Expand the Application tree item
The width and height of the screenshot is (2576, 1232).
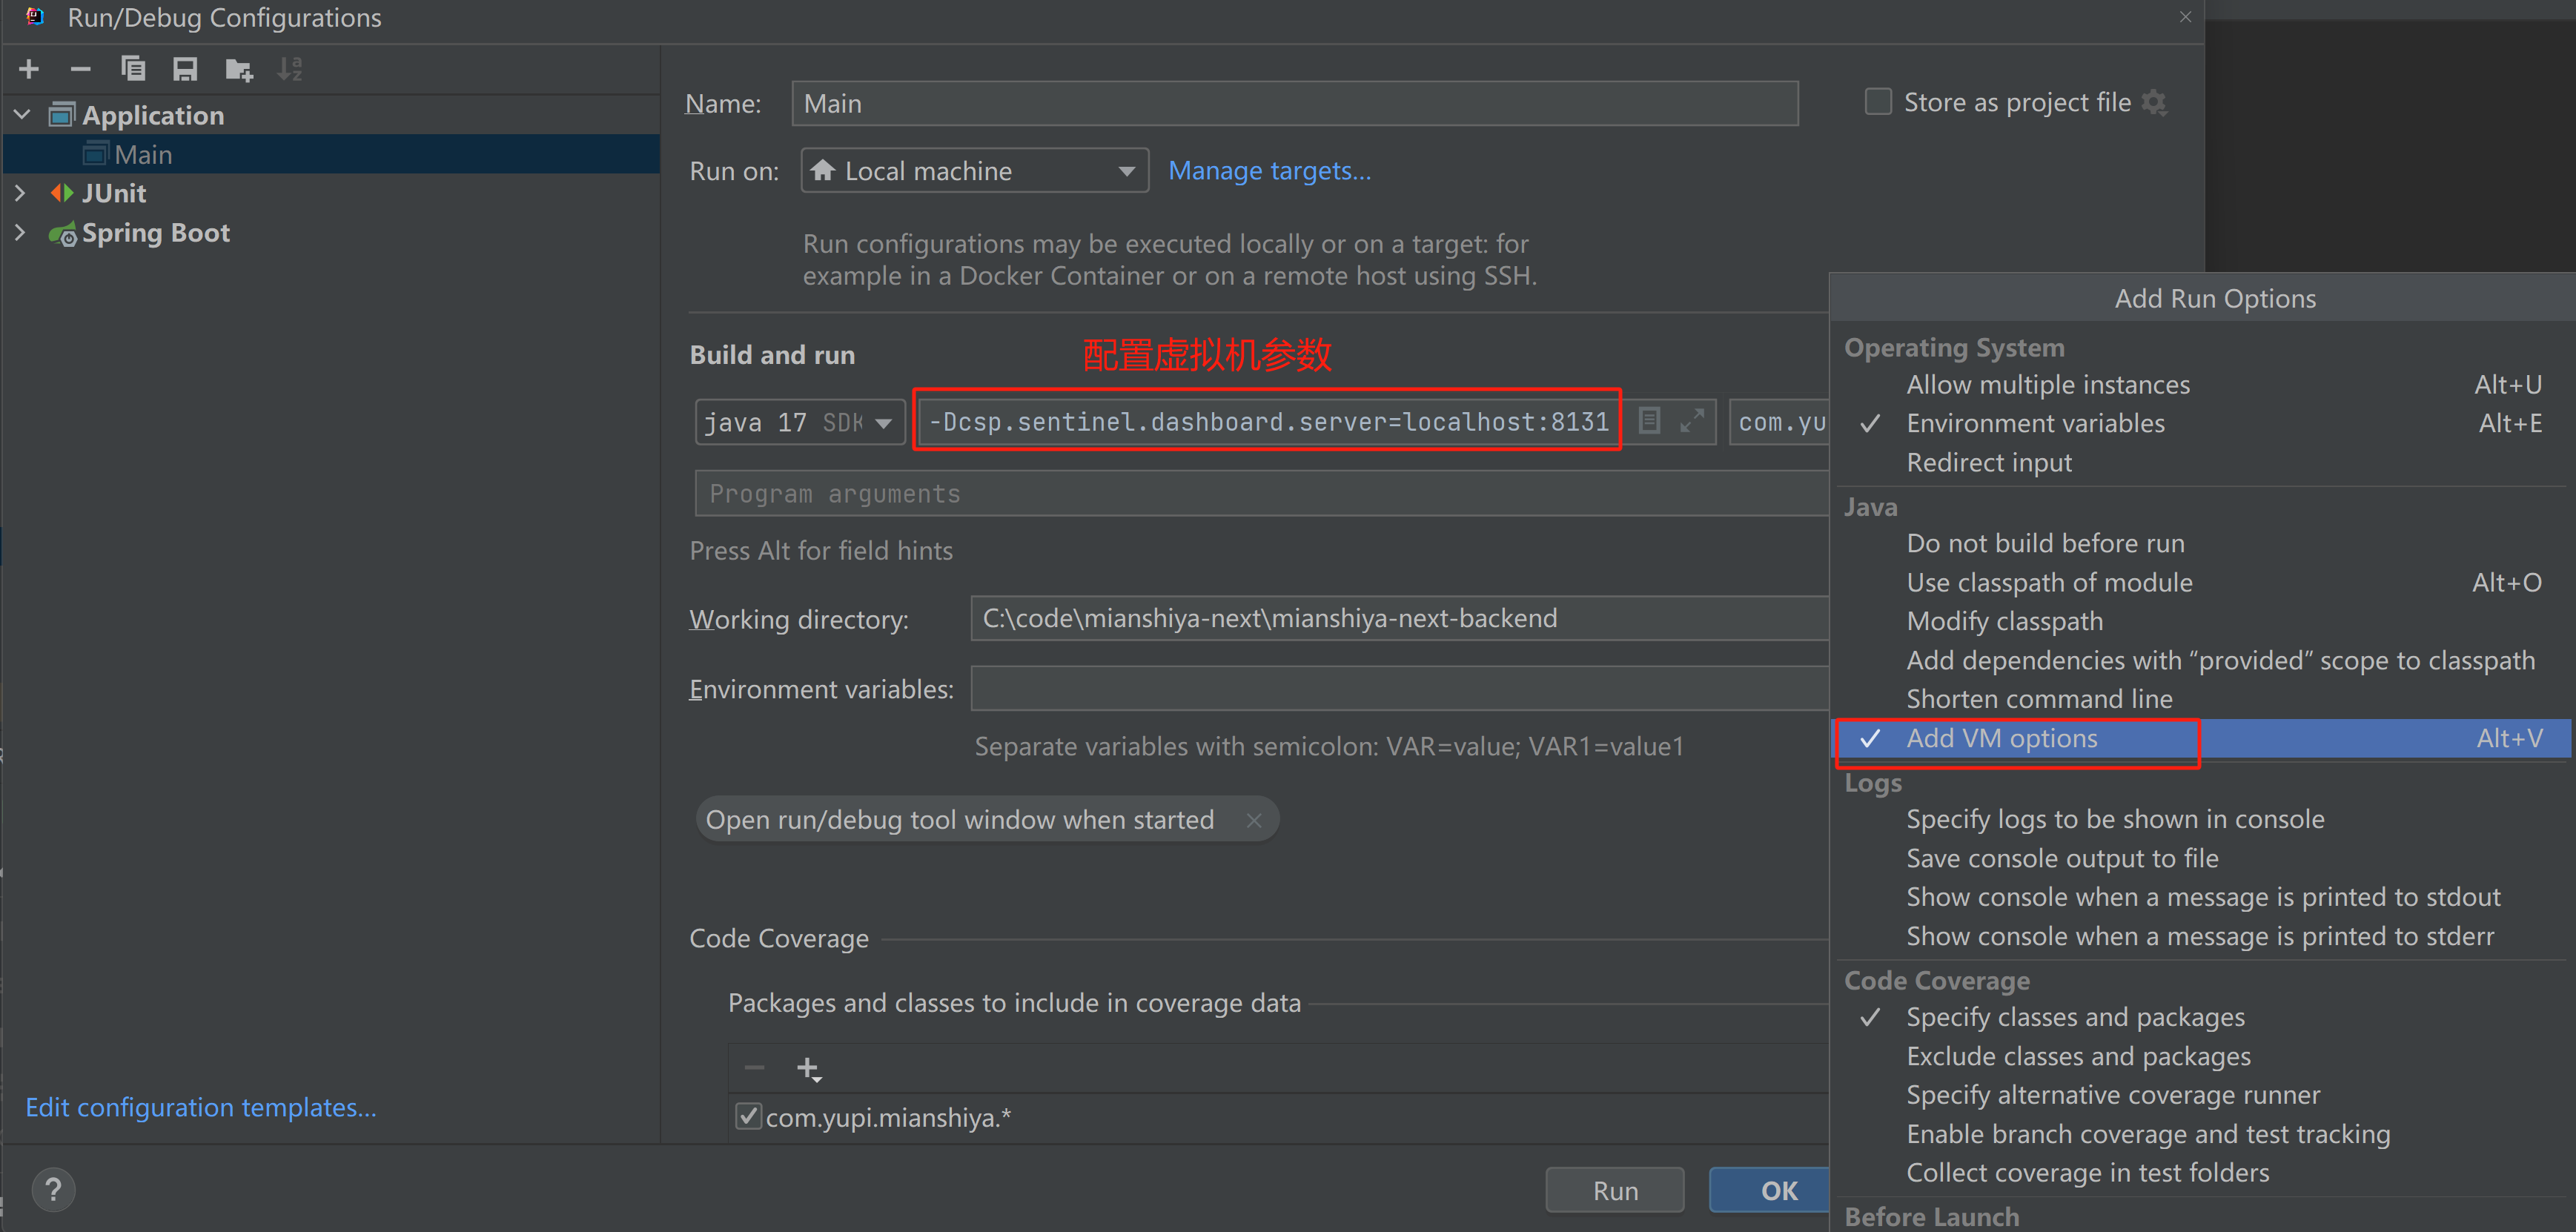click(24, 116)
